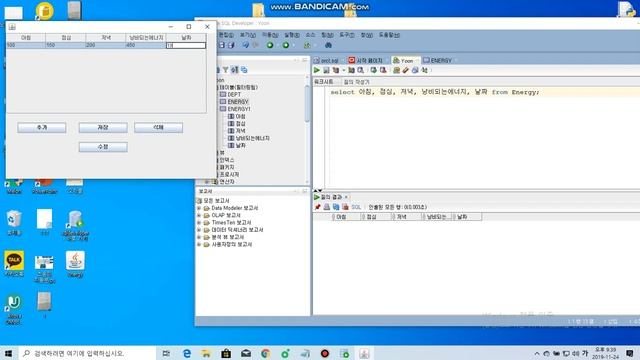Click the green Back navigation arrow
Viewport: 640px width, 360px height.
(x=270, y=45)
